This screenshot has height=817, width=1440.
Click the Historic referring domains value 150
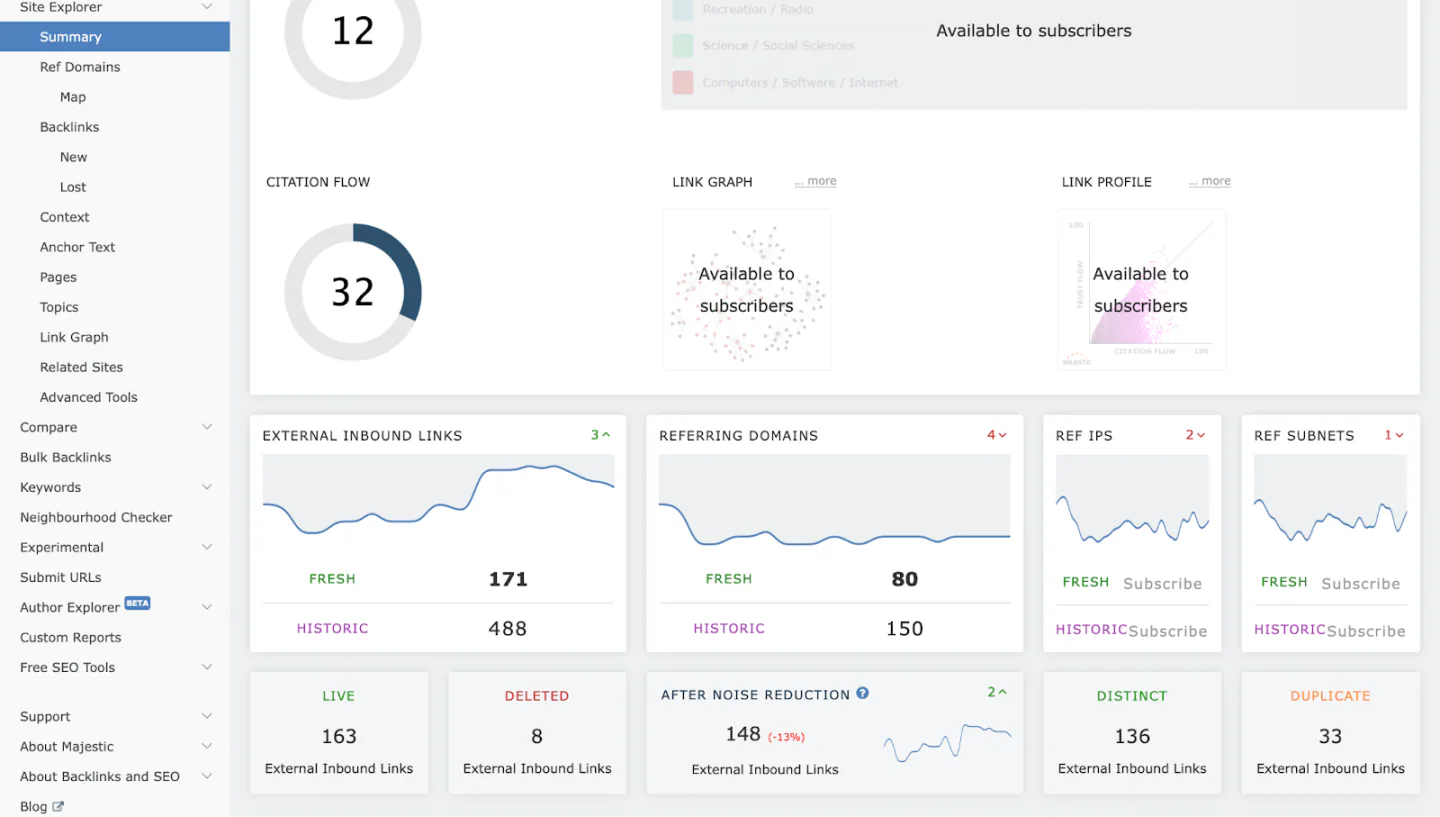(905, 629)
